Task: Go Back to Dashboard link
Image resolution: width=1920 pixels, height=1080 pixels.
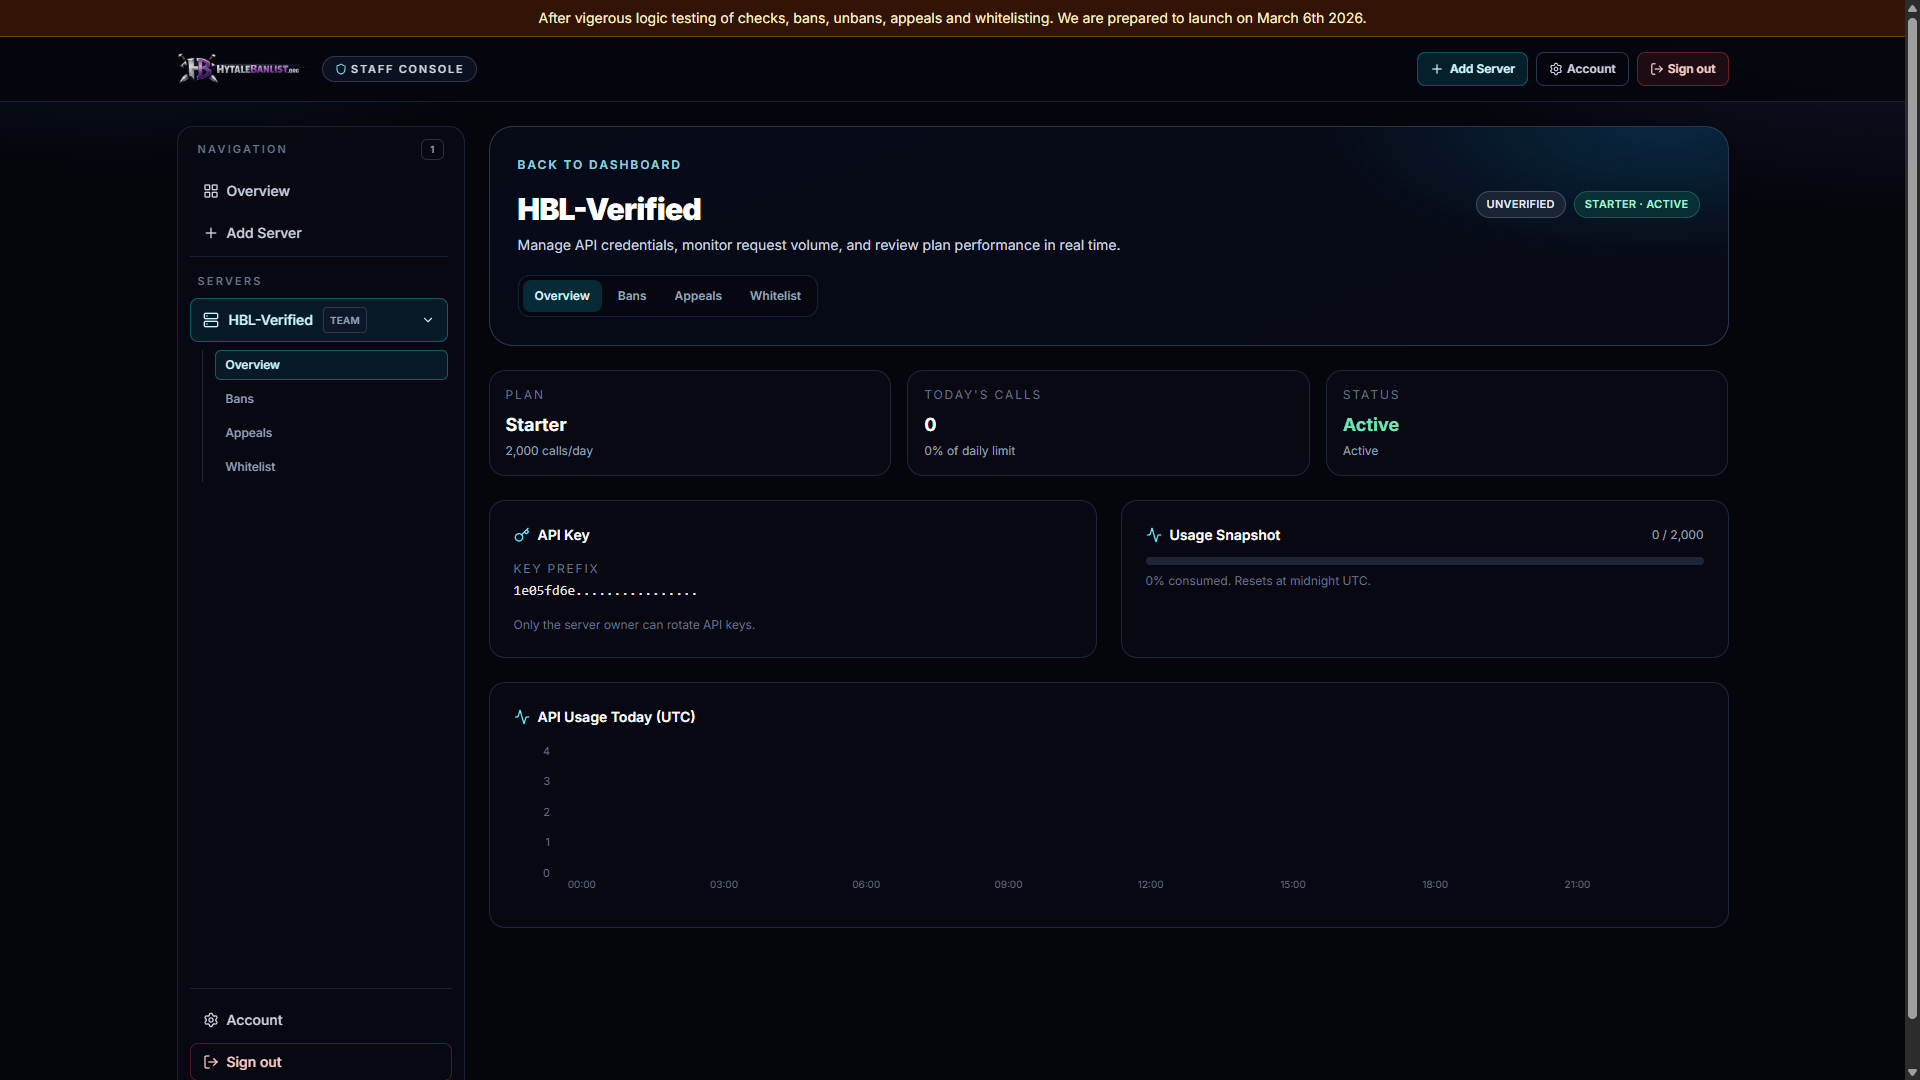Action: click(599, 165)
